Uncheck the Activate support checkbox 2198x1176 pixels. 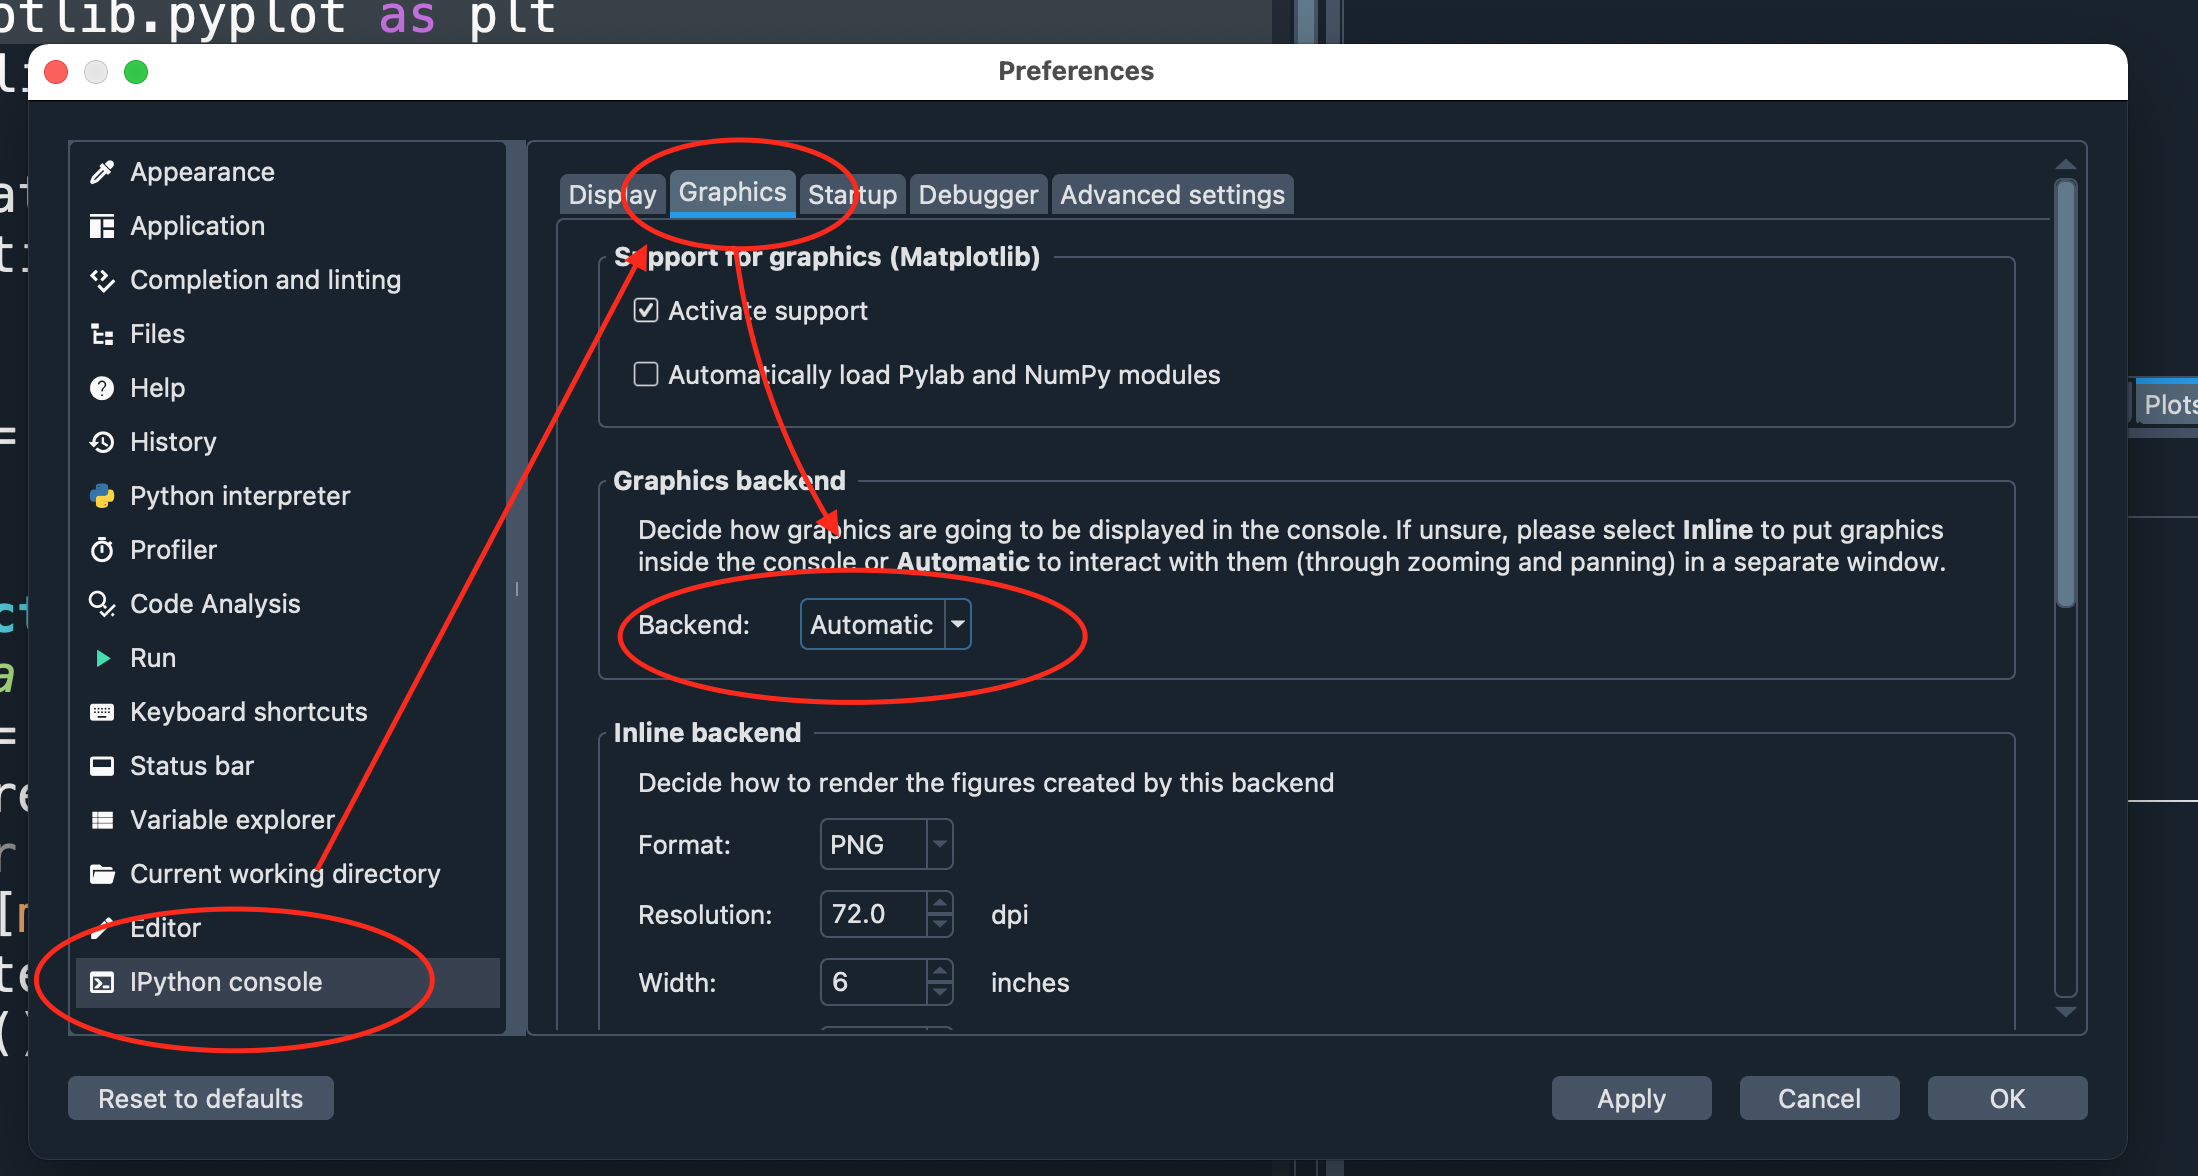(646, 311)
